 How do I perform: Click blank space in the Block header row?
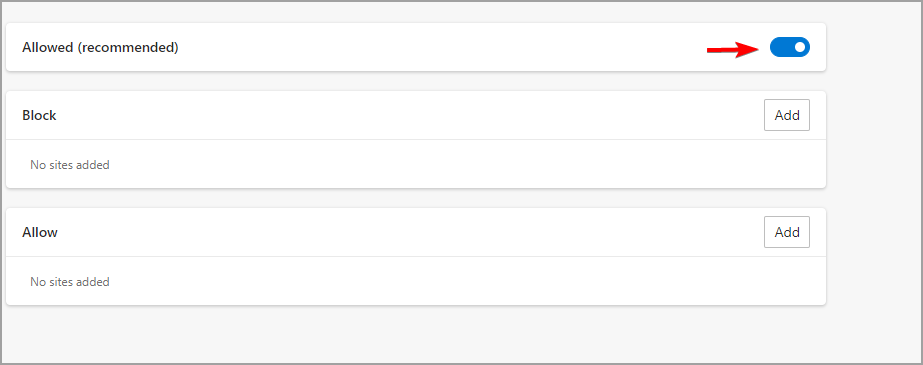(x=410, y=115)
